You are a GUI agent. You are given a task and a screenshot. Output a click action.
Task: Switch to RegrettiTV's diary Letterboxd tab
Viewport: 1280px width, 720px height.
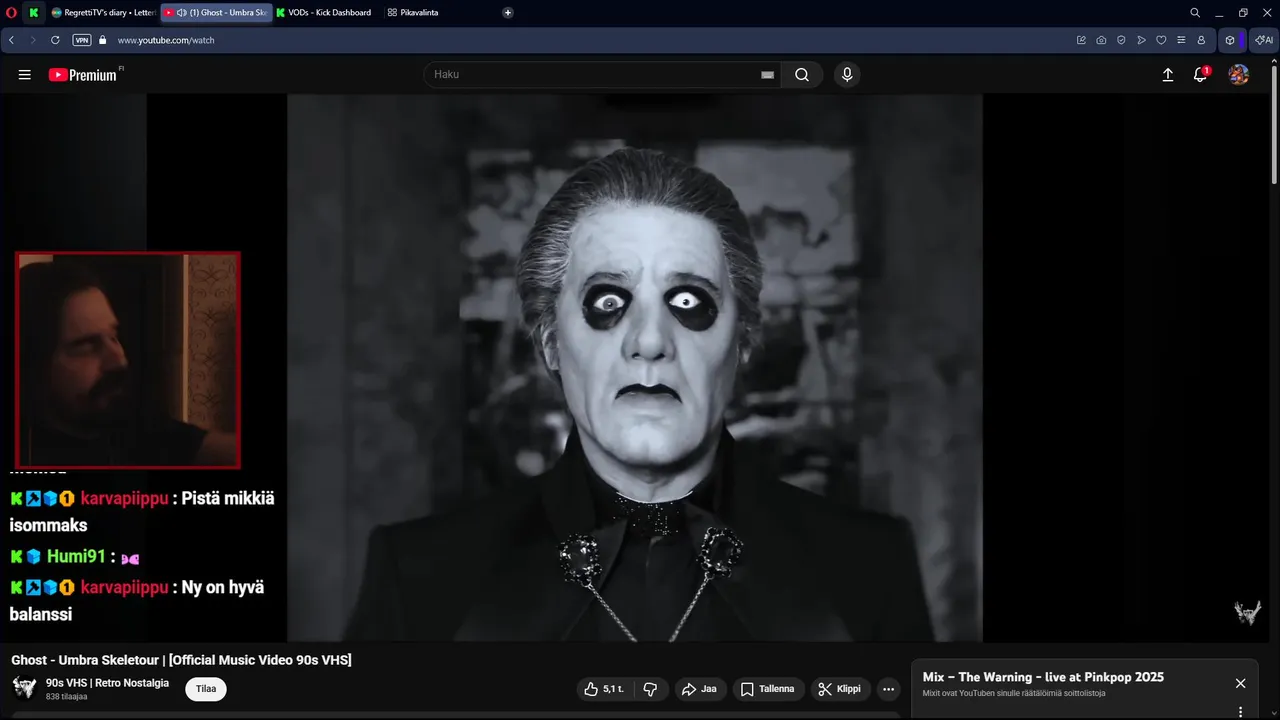coord(103,13)
